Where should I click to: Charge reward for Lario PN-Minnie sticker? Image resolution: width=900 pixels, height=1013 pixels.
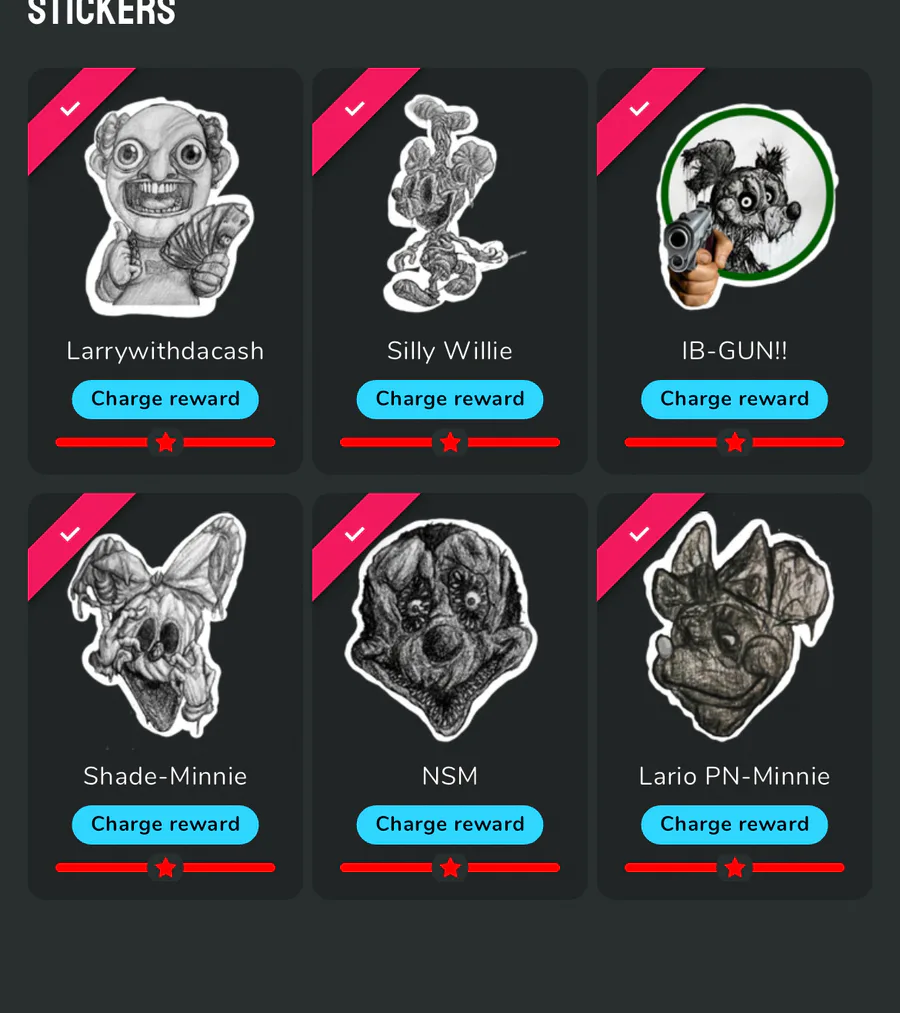click(x=735, y=824)
